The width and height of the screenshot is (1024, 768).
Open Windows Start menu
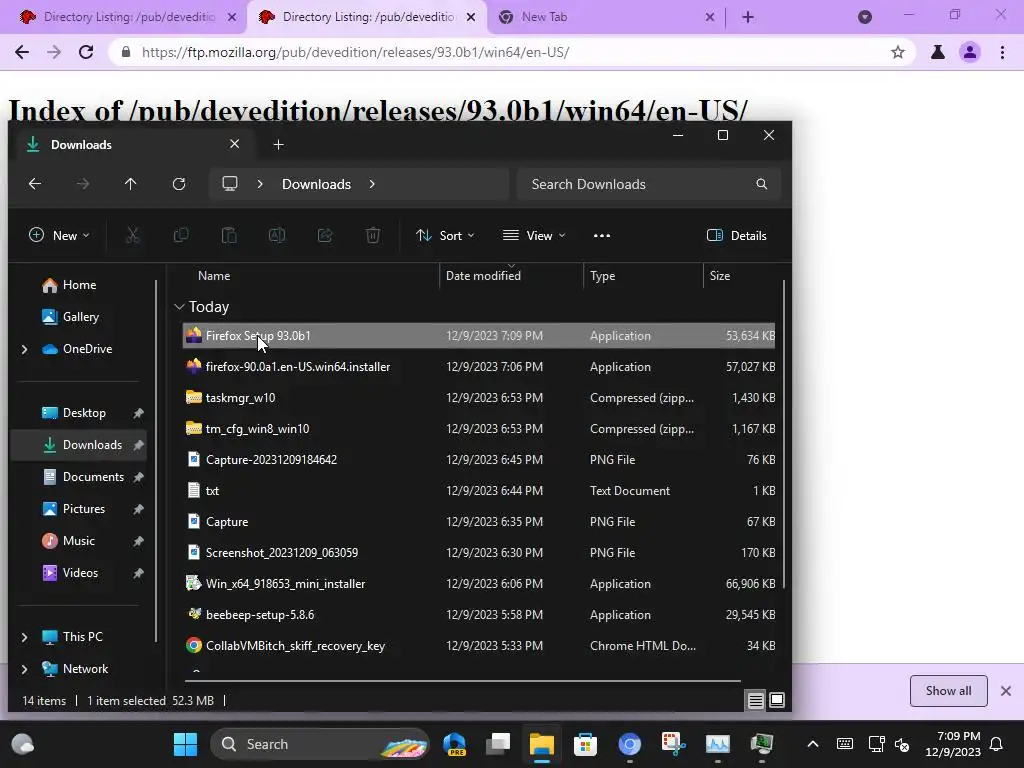185,744
